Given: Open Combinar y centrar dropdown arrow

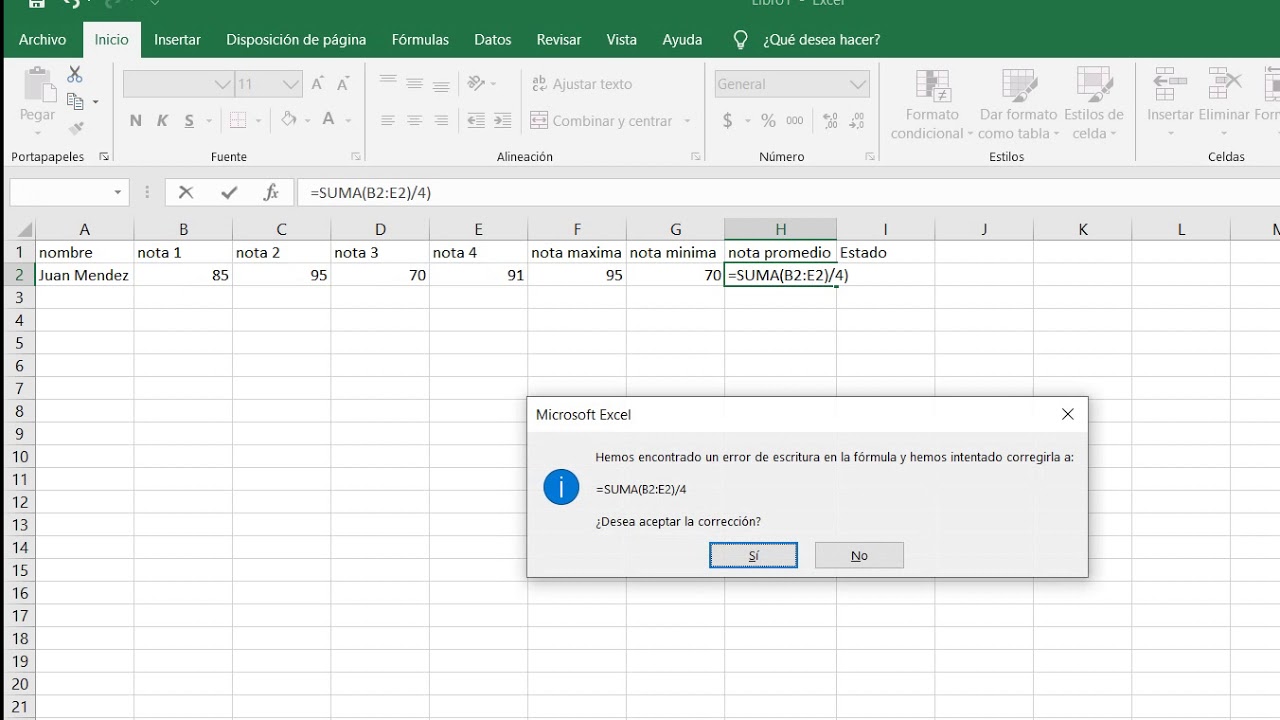Looking at the screenshot, I should (687, 121).
